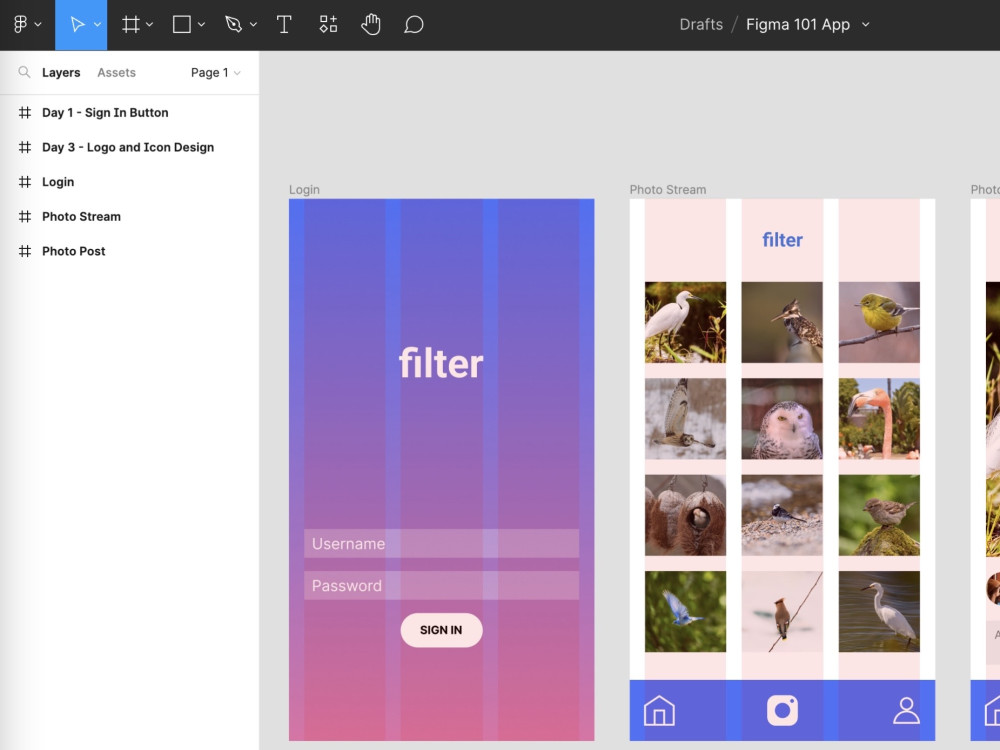Select the crested kingfisher thumbnail
Viewport: 1000px width, 750px height.
tap(782, 322)
